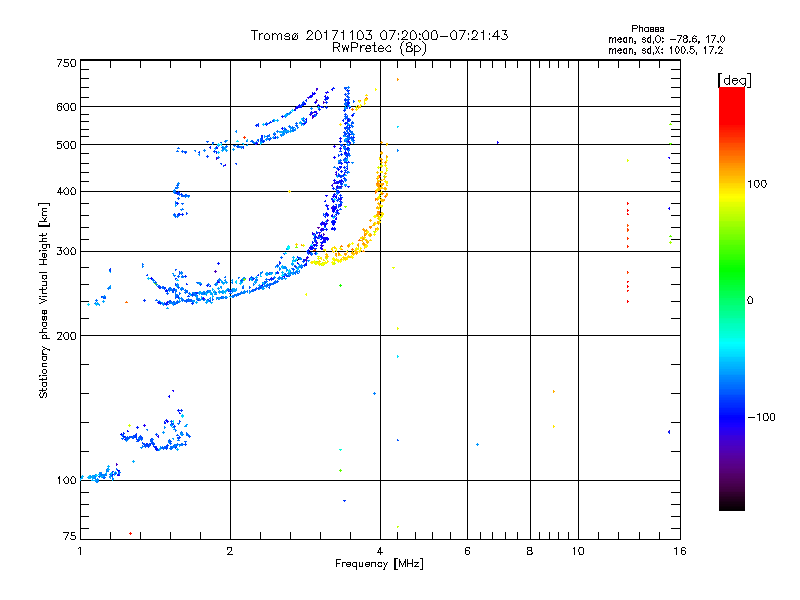Click the blue E-layer cluster near 120 km
This screenshot has height=600, width=800.
(158, 434)
